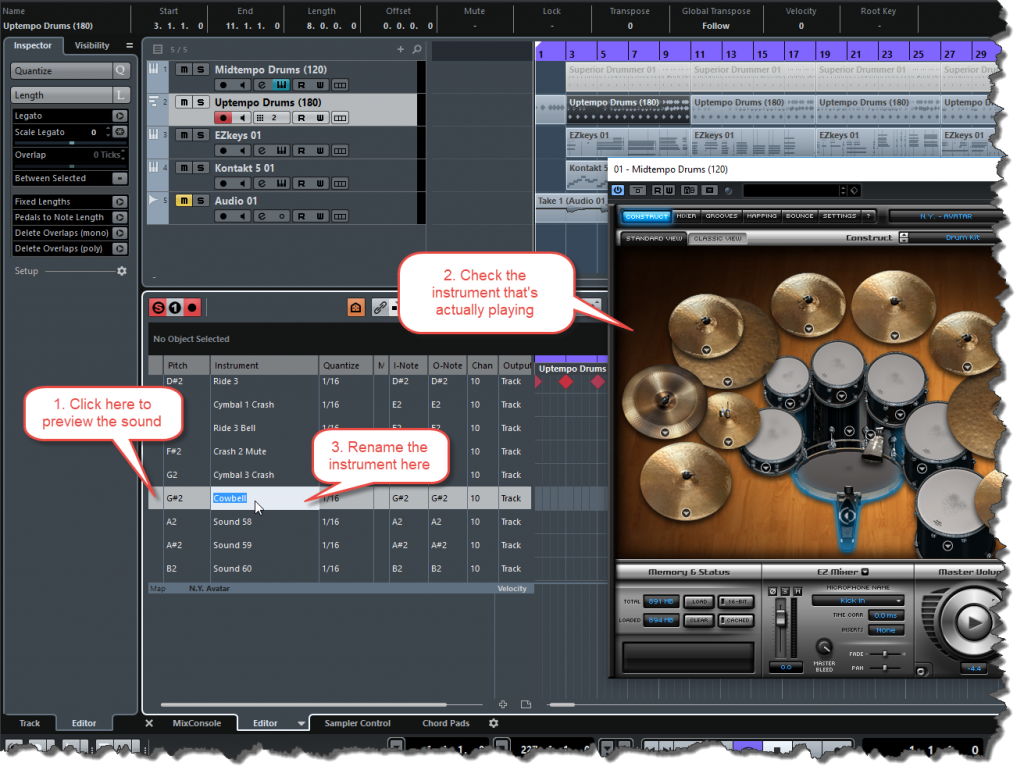Switch to the Track tab in left zone
Screen dimensions: 1024x777
pyautogui.click(x=29, y=723)
